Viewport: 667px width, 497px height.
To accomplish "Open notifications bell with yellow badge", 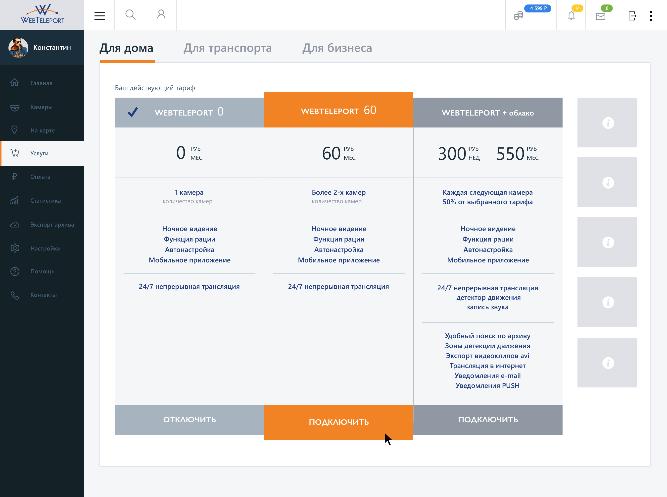I will (x=571, y=16).
